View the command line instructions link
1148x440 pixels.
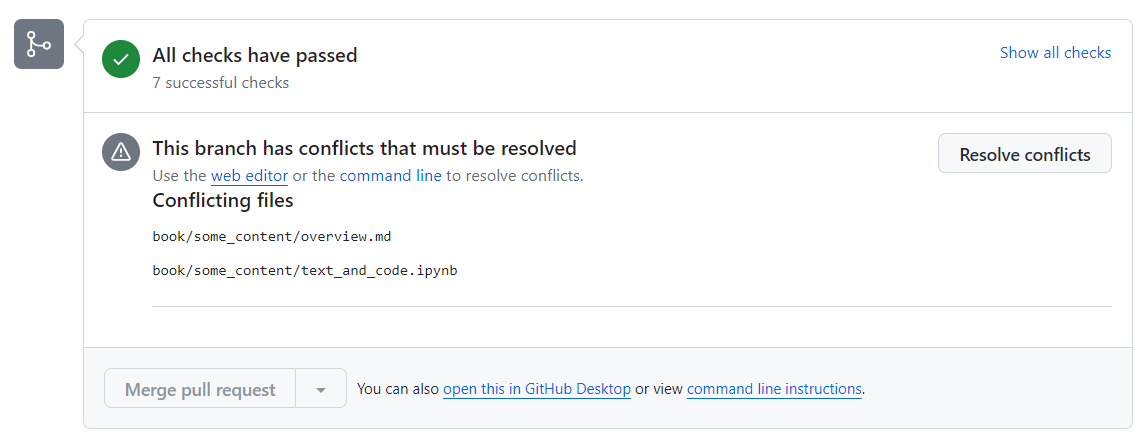pos(774,389)
